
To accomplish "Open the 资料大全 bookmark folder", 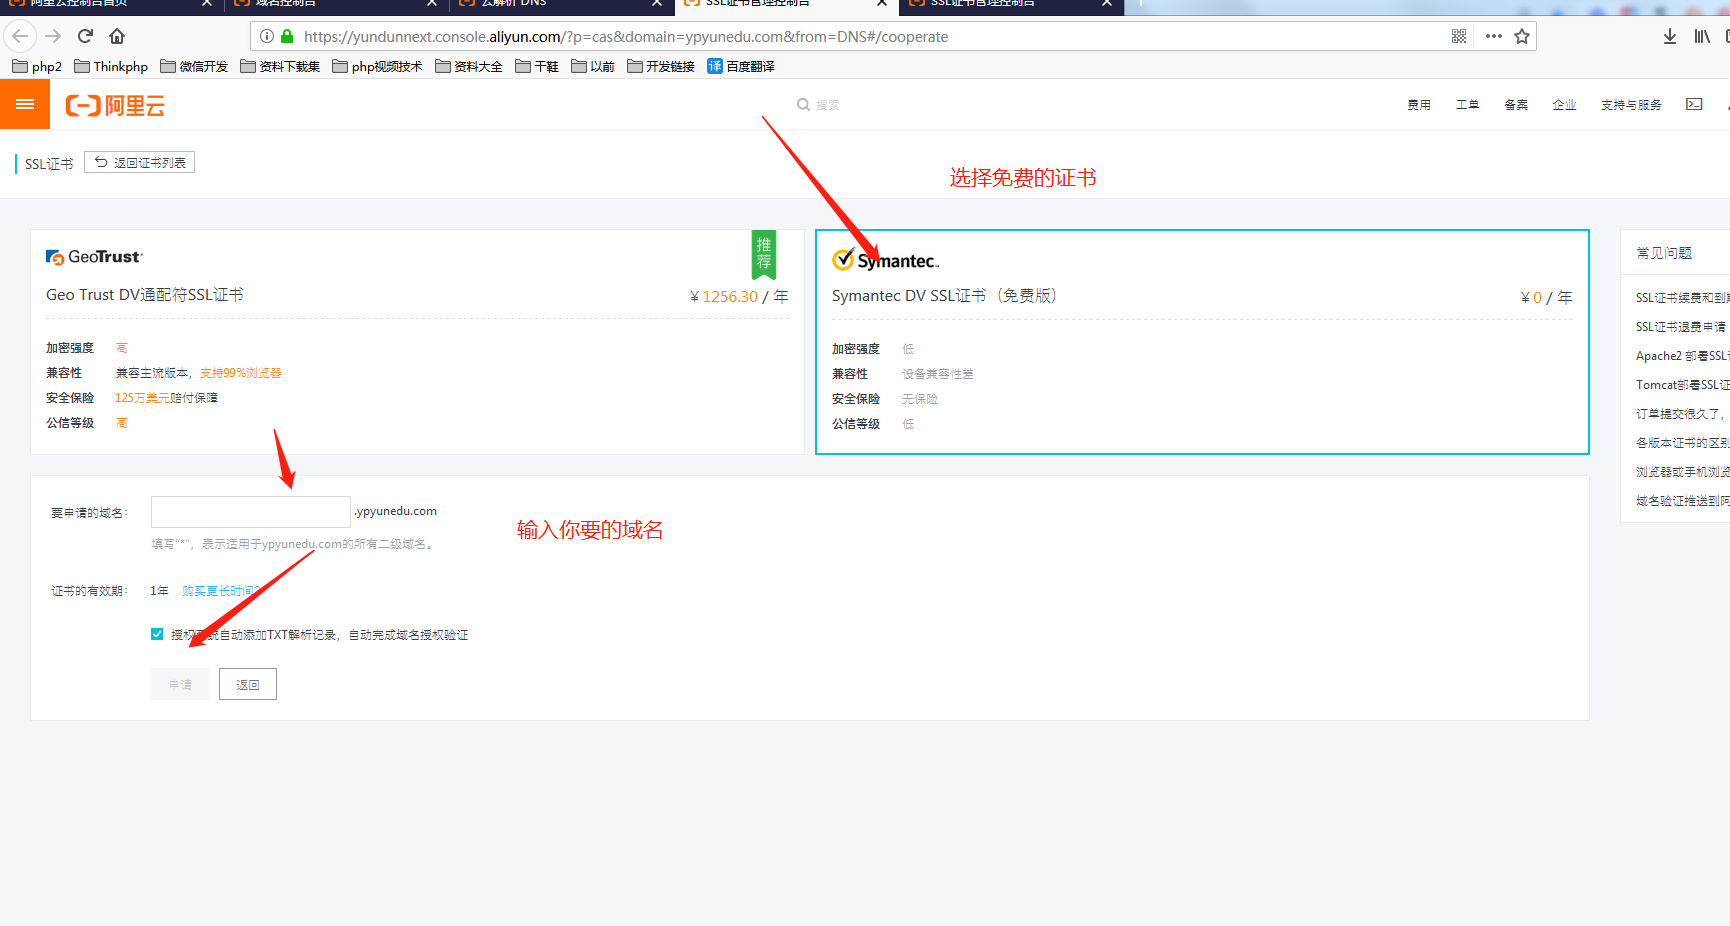I will (x=469, y=67).
